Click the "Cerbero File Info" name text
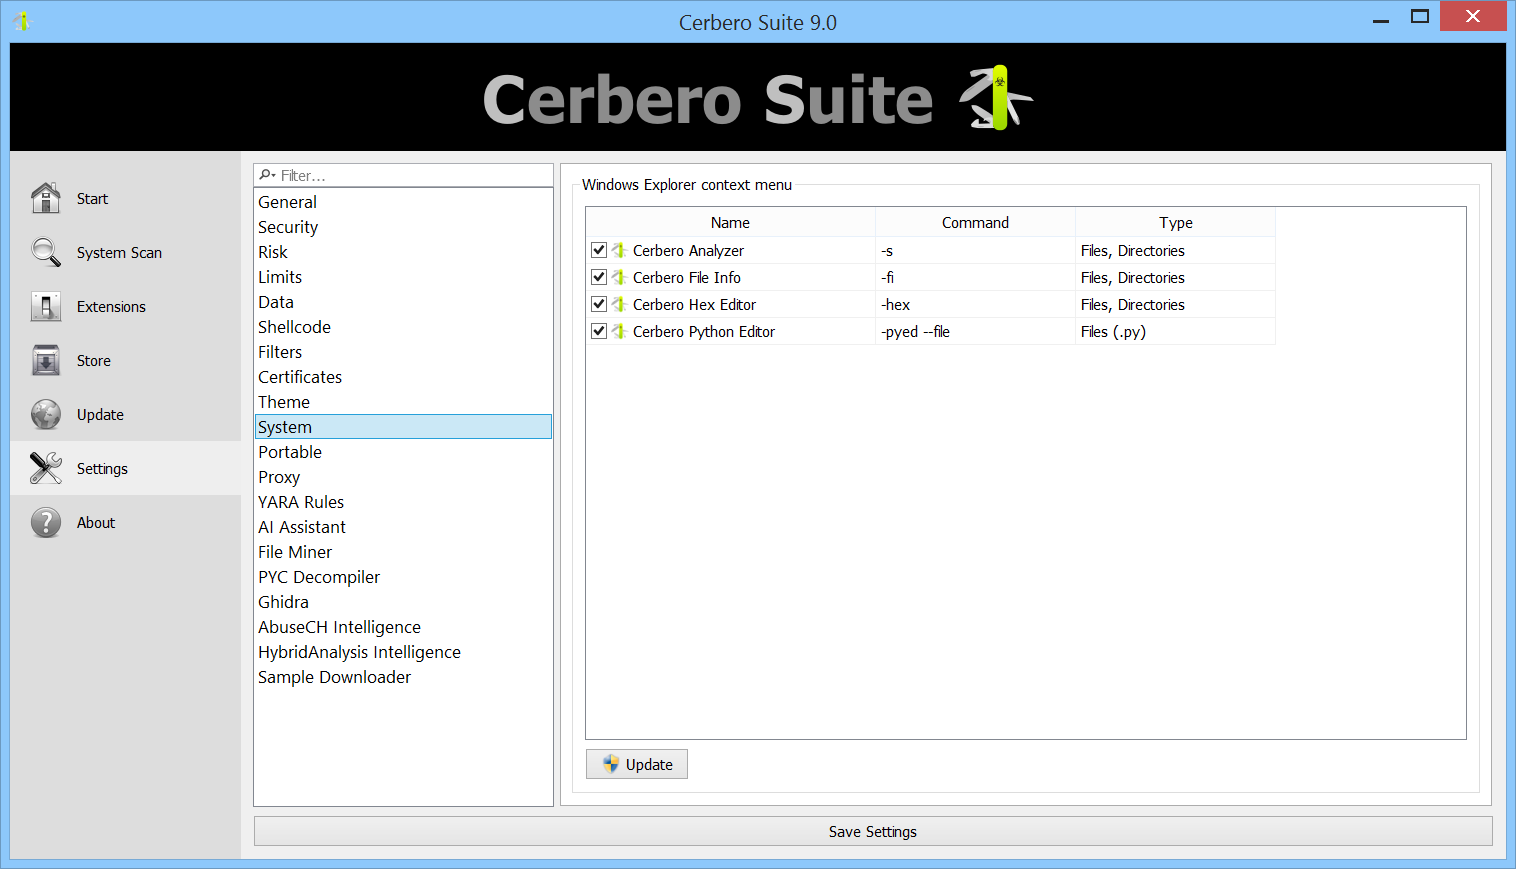The width and height of the screenshot is (1516, 869). click(687, 277)
